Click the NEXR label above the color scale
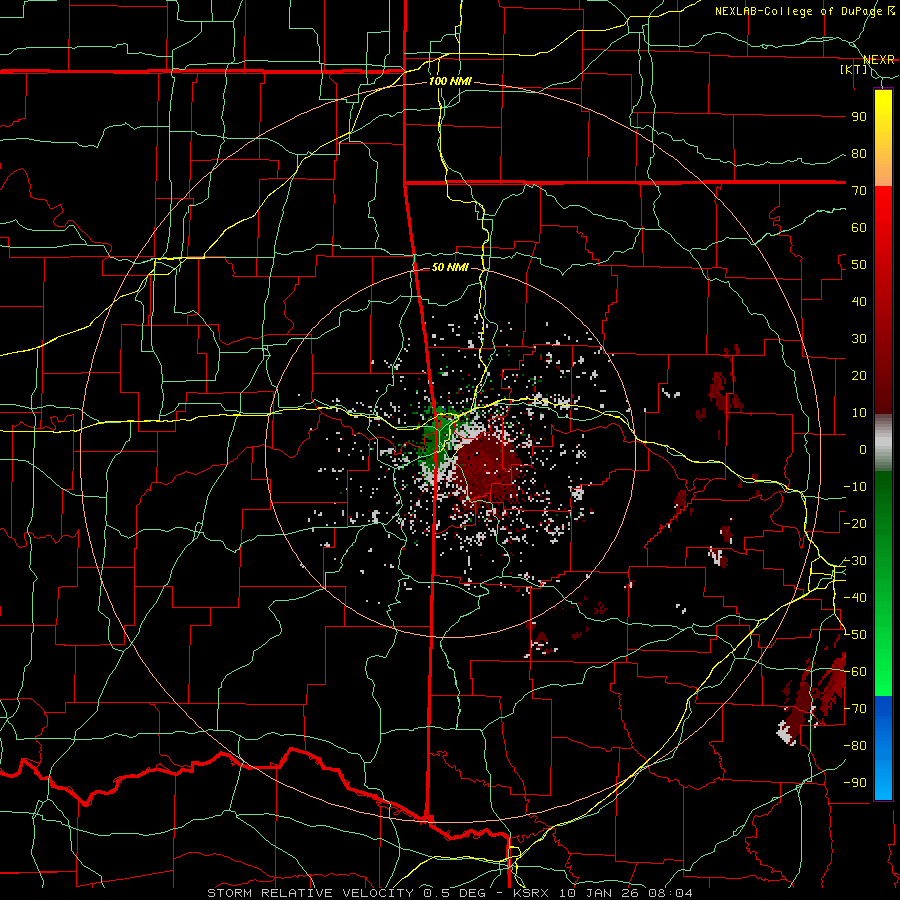 tap(879, 60)
